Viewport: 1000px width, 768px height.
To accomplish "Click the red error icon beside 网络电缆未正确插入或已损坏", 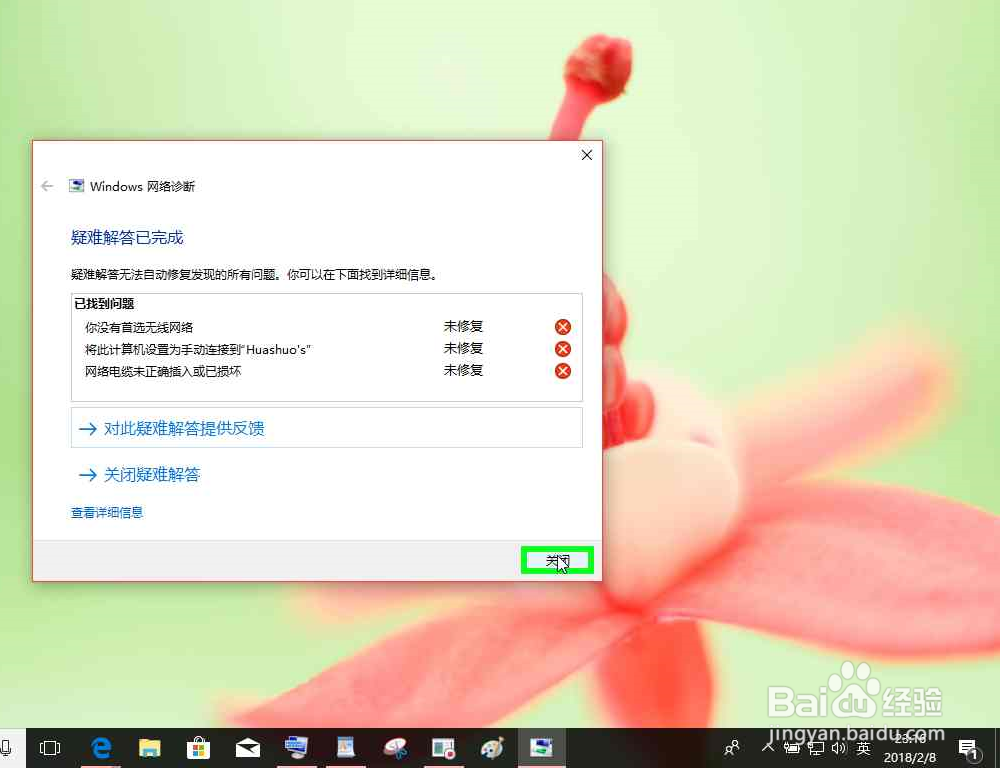I will point(562,370).
